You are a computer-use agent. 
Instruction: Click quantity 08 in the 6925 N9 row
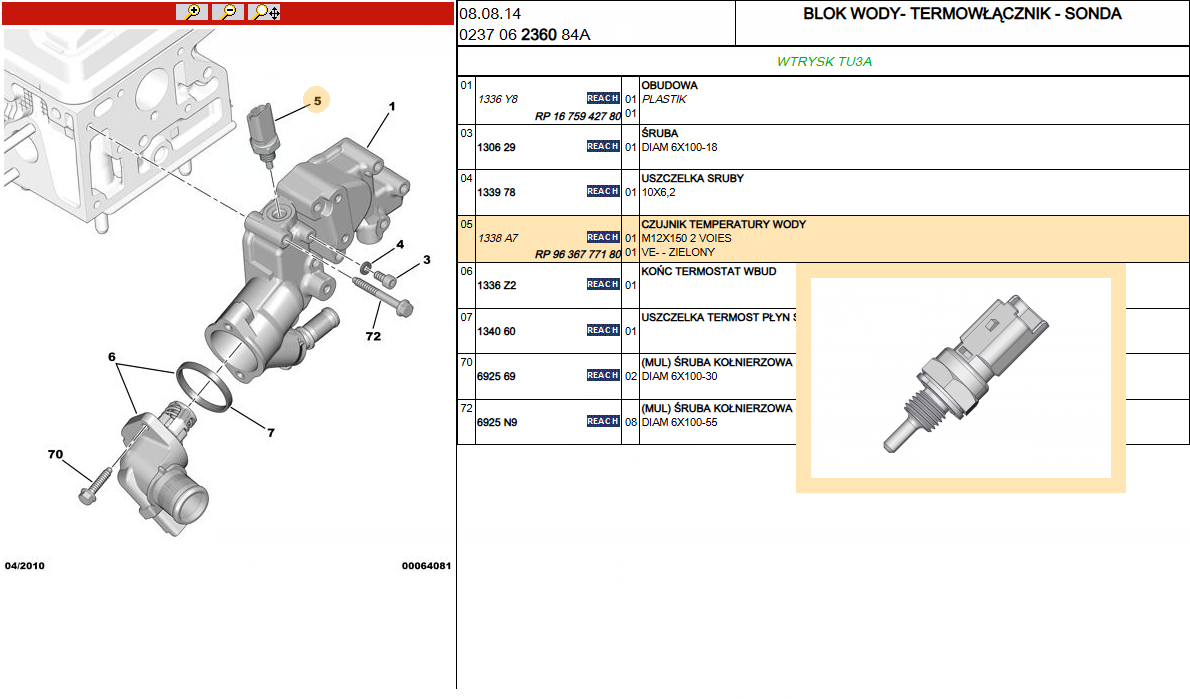click(631, 423)
